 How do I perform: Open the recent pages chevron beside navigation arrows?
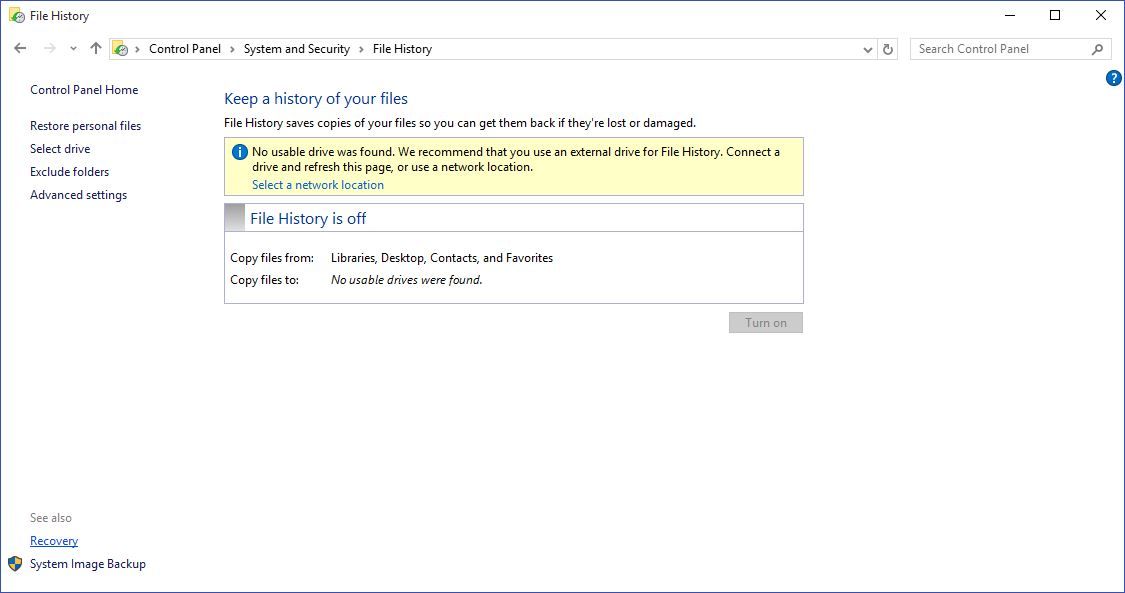click(x=70, y=48)
